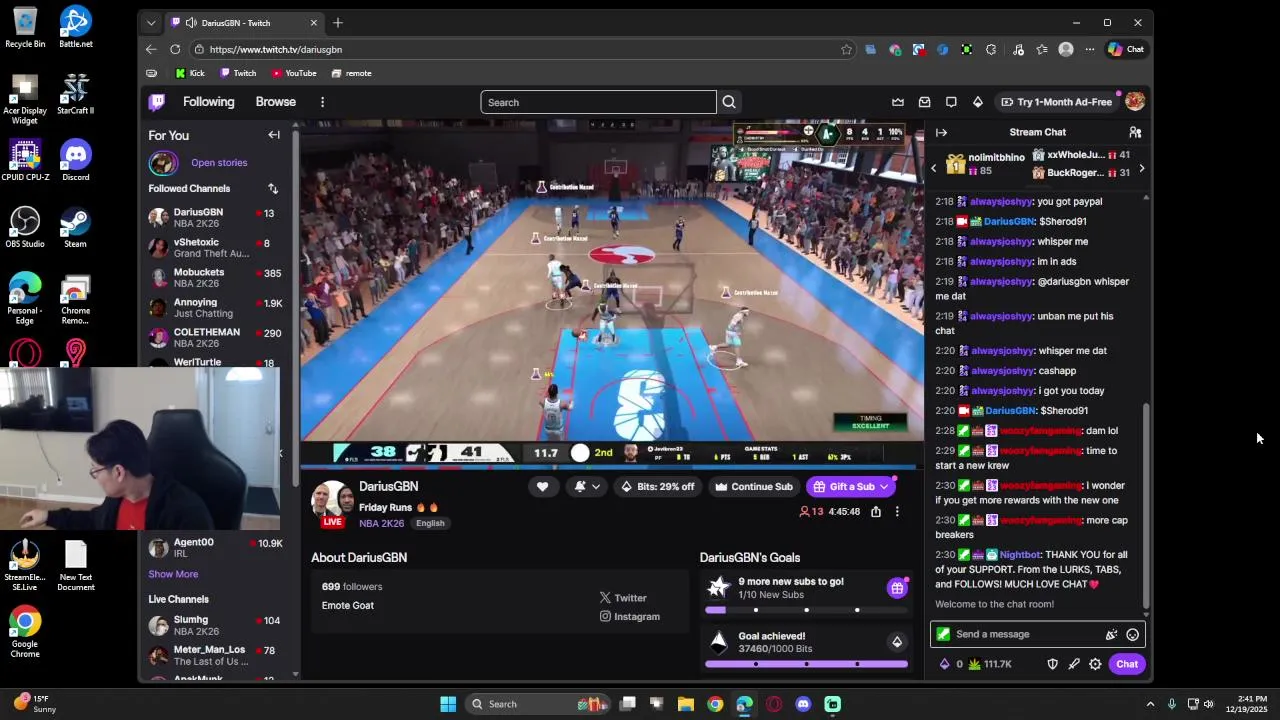Open the Twitch user avatar menu
Image resolution: width=1280 pixels, height=720 pixels.
click(x=1134, y=102)
